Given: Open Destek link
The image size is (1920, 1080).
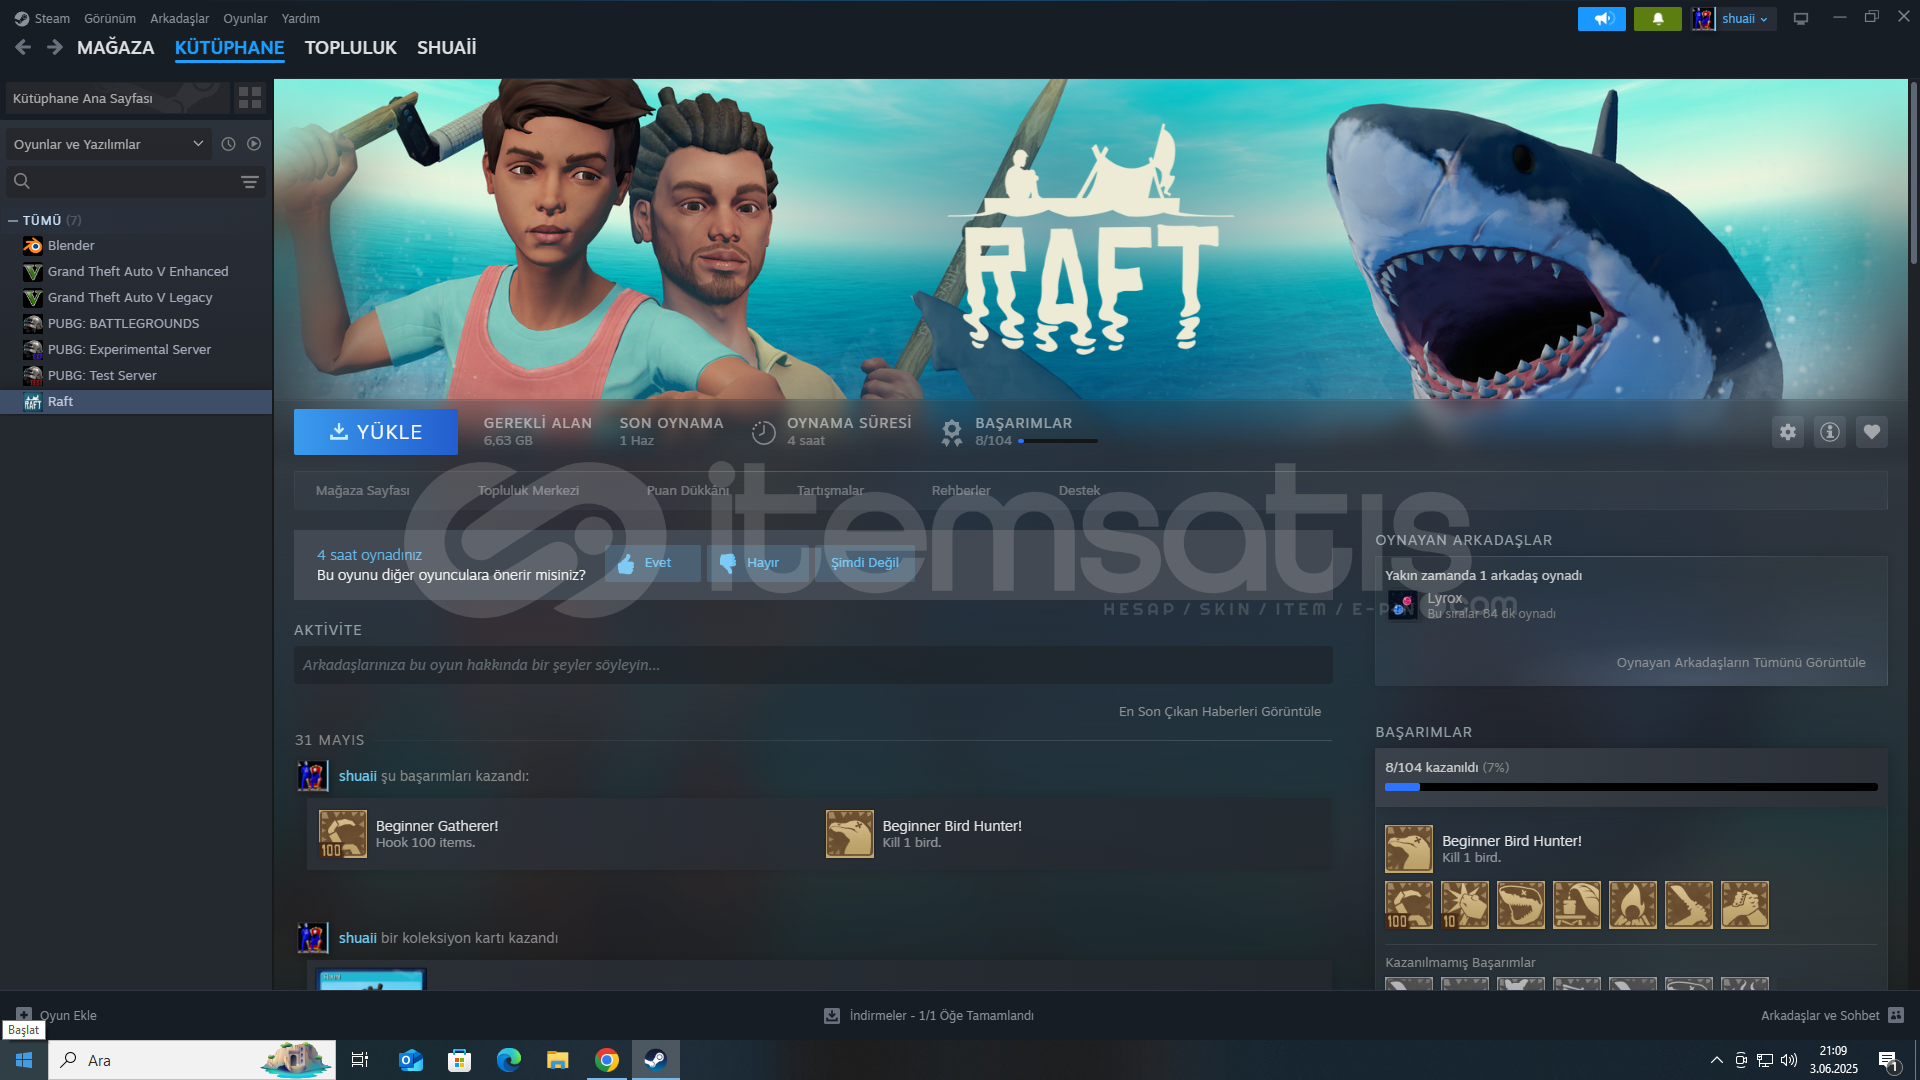Looking at the screenshot, I should click(x=1079, y=490).
